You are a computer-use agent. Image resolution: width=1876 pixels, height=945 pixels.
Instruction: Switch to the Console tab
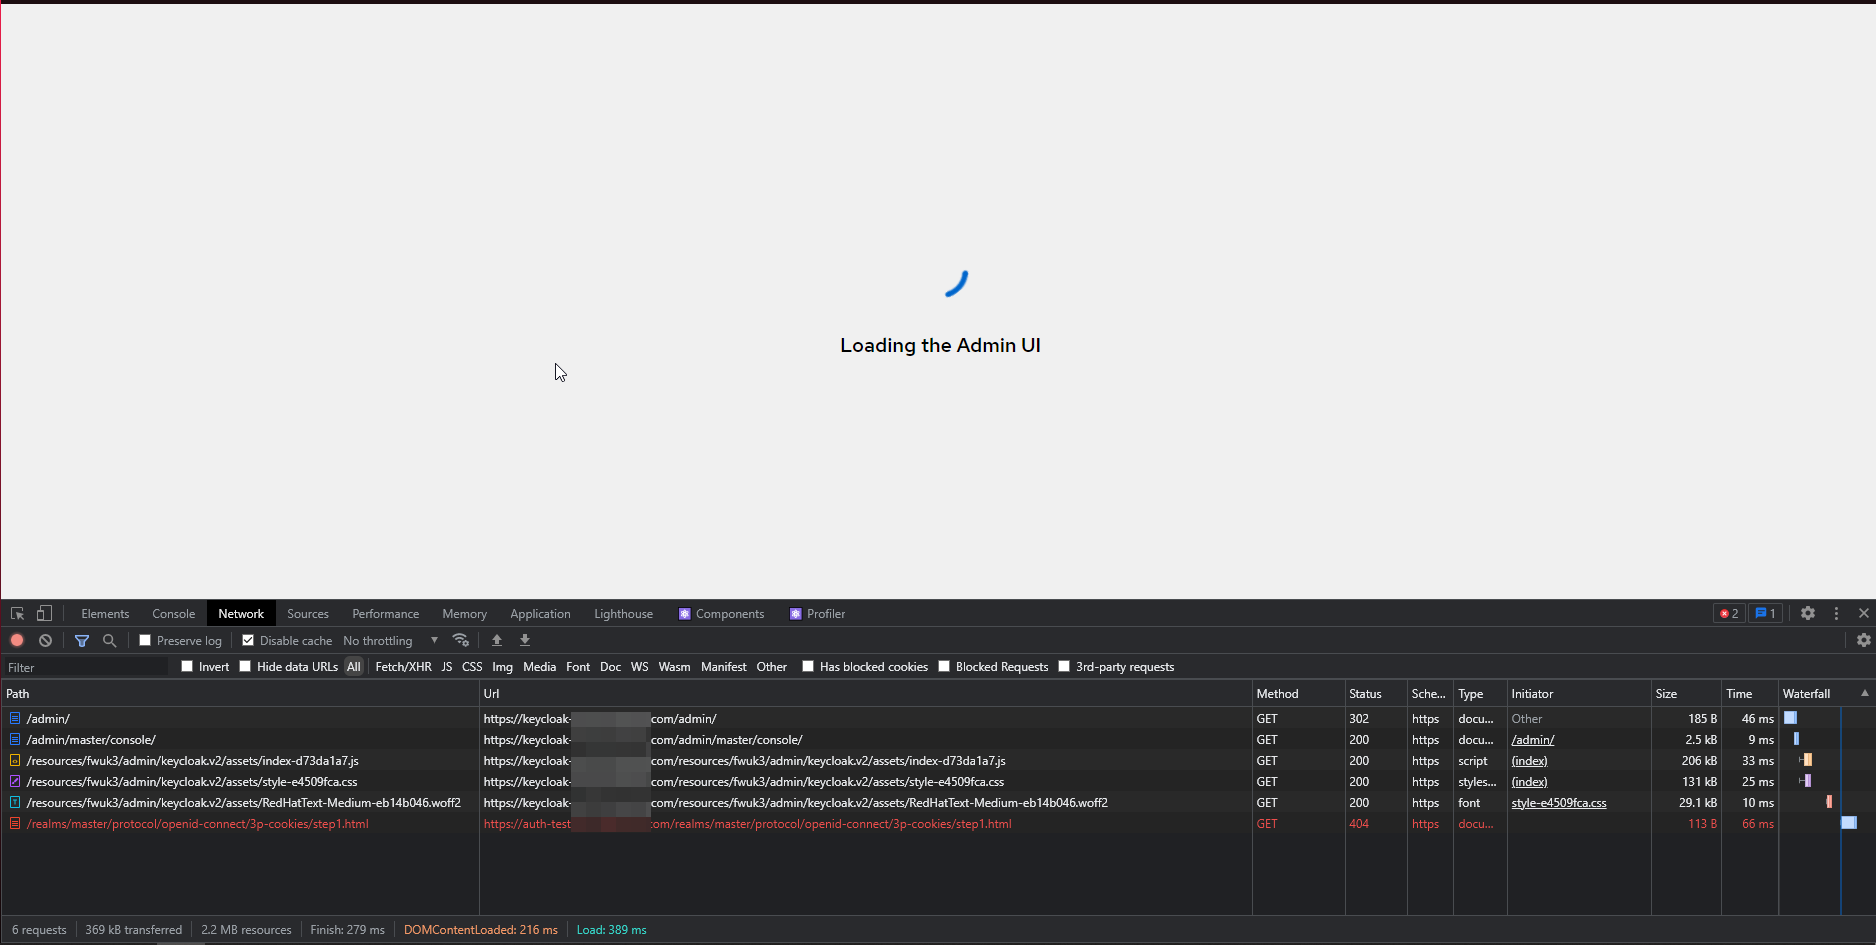point(173,613)
